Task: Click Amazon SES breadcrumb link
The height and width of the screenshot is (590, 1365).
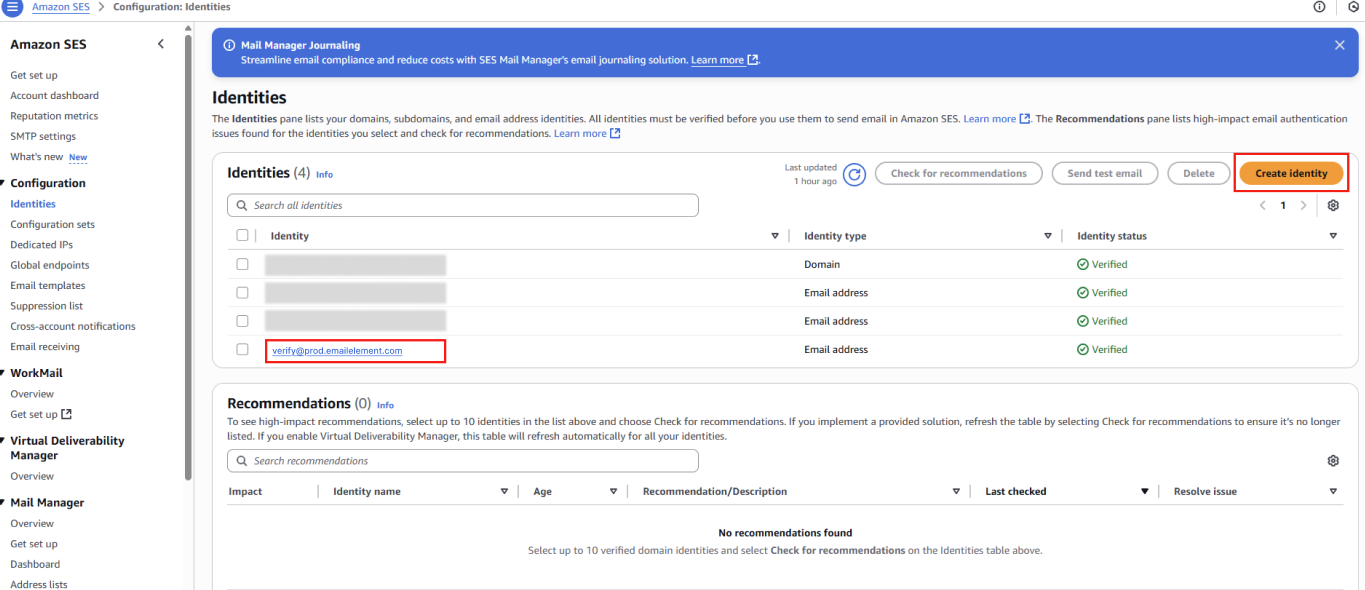Action: pos(60,7)
